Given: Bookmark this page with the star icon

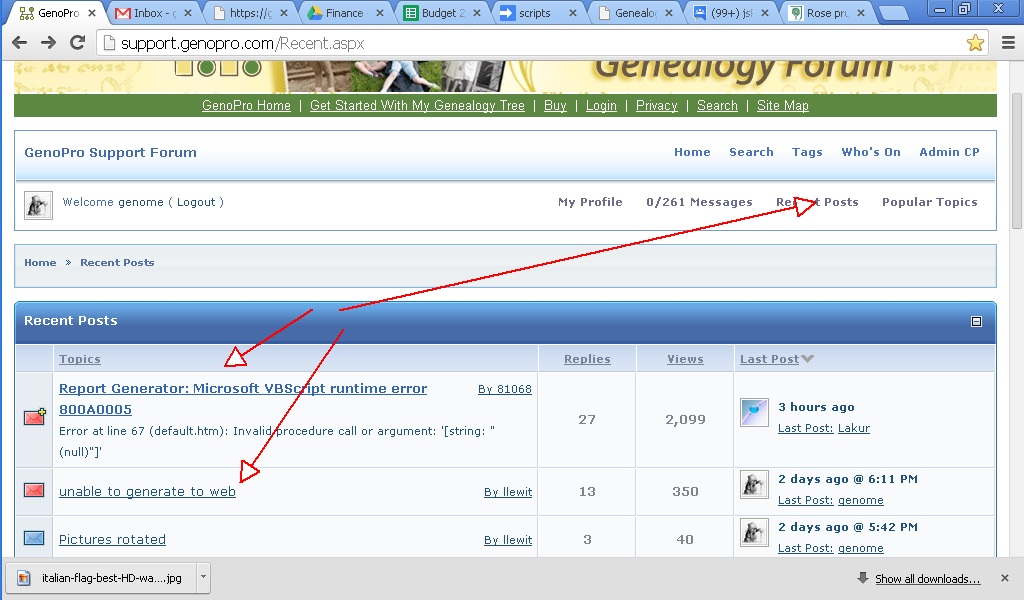Looking at the screenshot, I should (x=975, y=43).
